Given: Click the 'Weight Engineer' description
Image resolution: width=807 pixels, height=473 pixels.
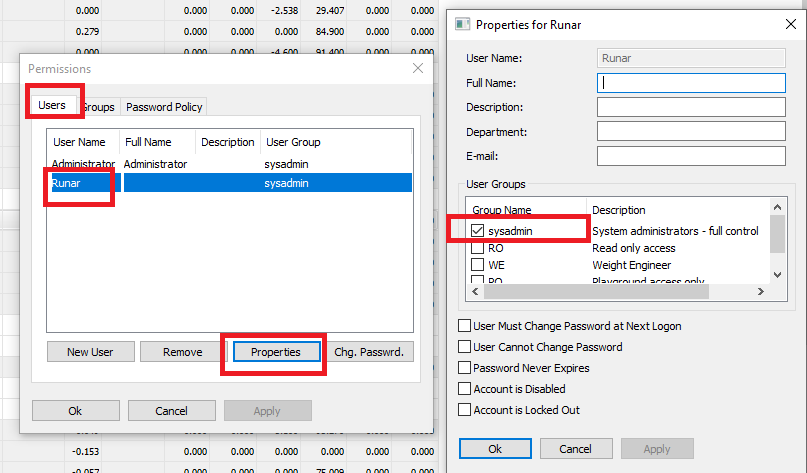Looking at the screenshot, I should pyautogui.click(x=631, y=265).
